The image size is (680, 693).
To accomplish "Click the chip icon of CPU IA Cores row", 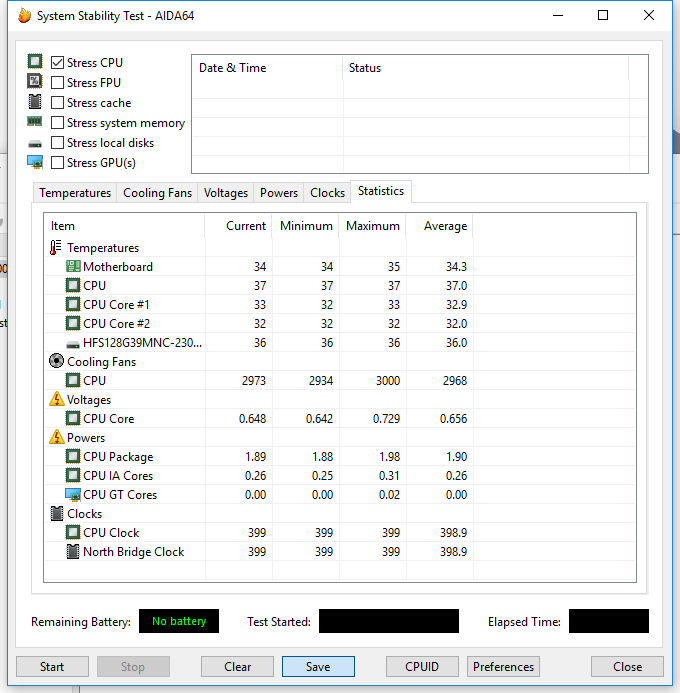I will (x=73, y=476).
